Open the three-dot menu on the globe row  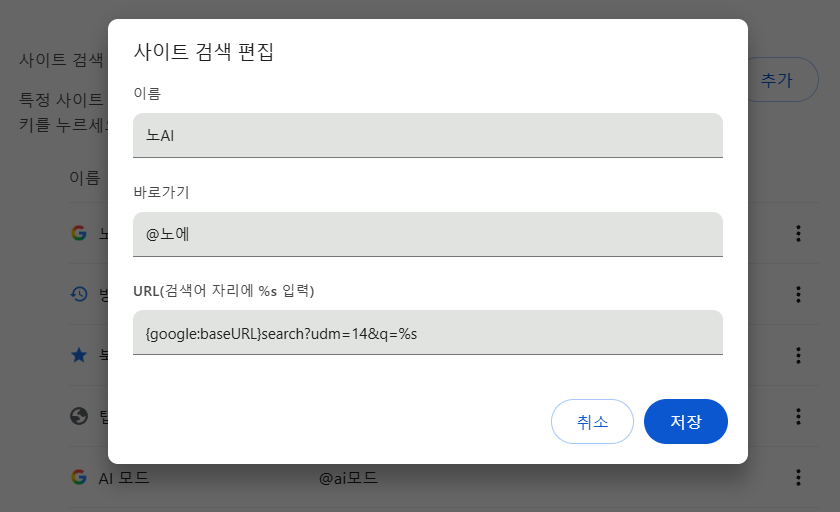click(x=798, y=416)
